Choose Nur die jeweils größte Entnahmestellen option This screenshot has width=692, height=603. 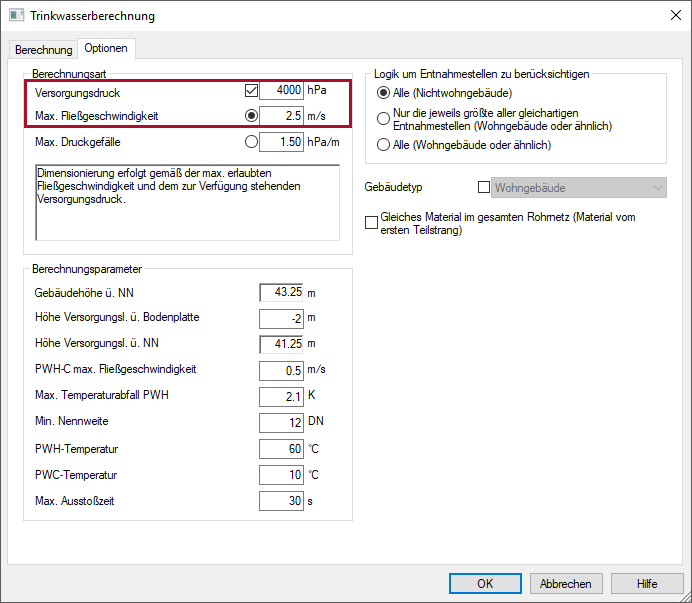(383, 118)
